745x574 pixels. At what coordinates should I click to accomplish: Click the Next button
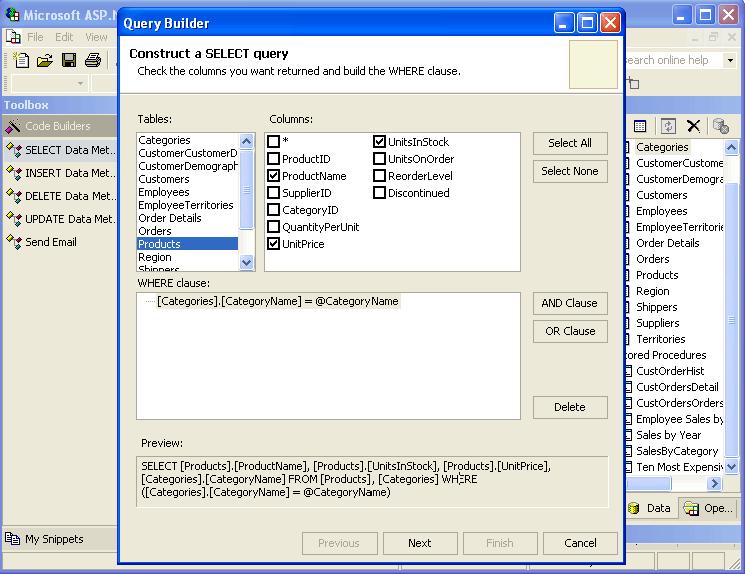(x=420, y=543)
